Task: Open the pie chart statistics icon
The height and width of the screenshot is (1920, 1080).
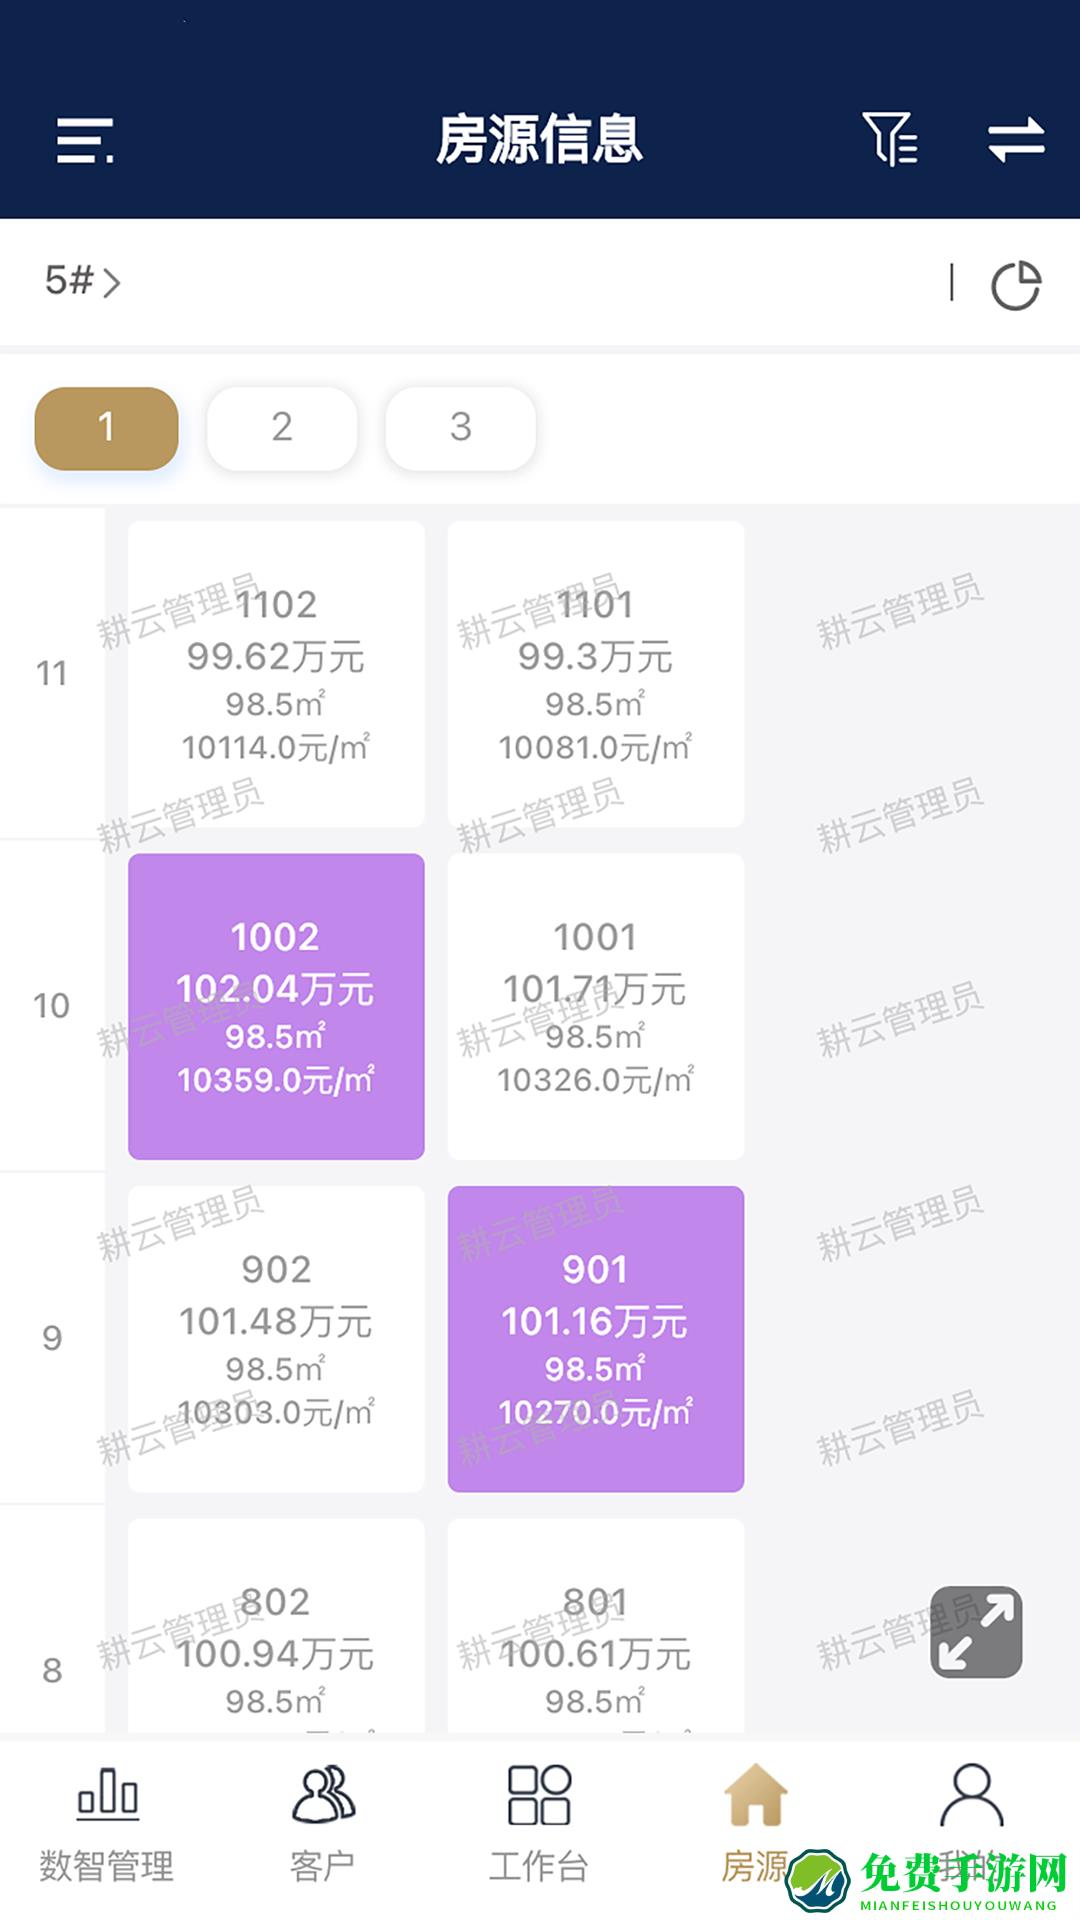Action: pyautogui.click(x=1015, y=285)
